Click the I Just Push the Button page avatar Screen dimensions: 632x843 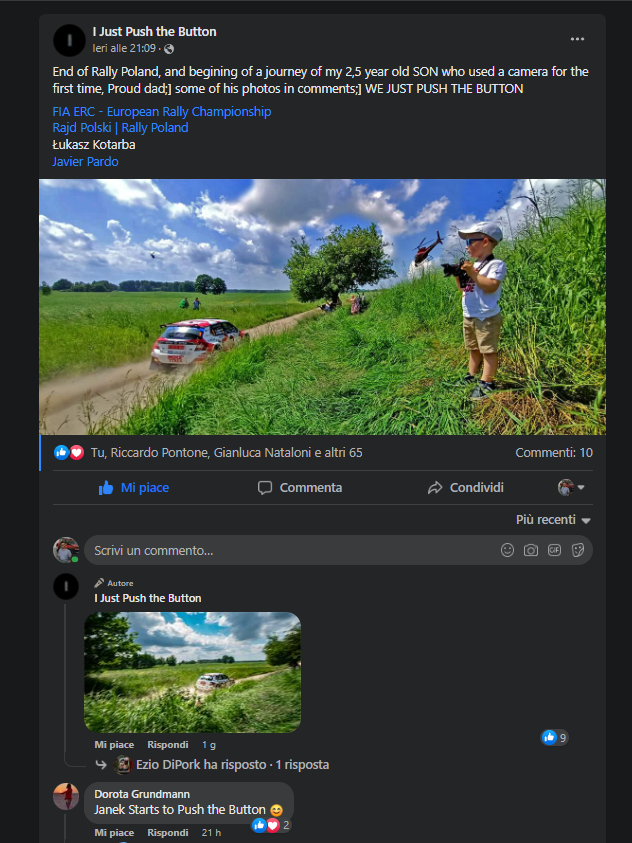coord(68,40)
